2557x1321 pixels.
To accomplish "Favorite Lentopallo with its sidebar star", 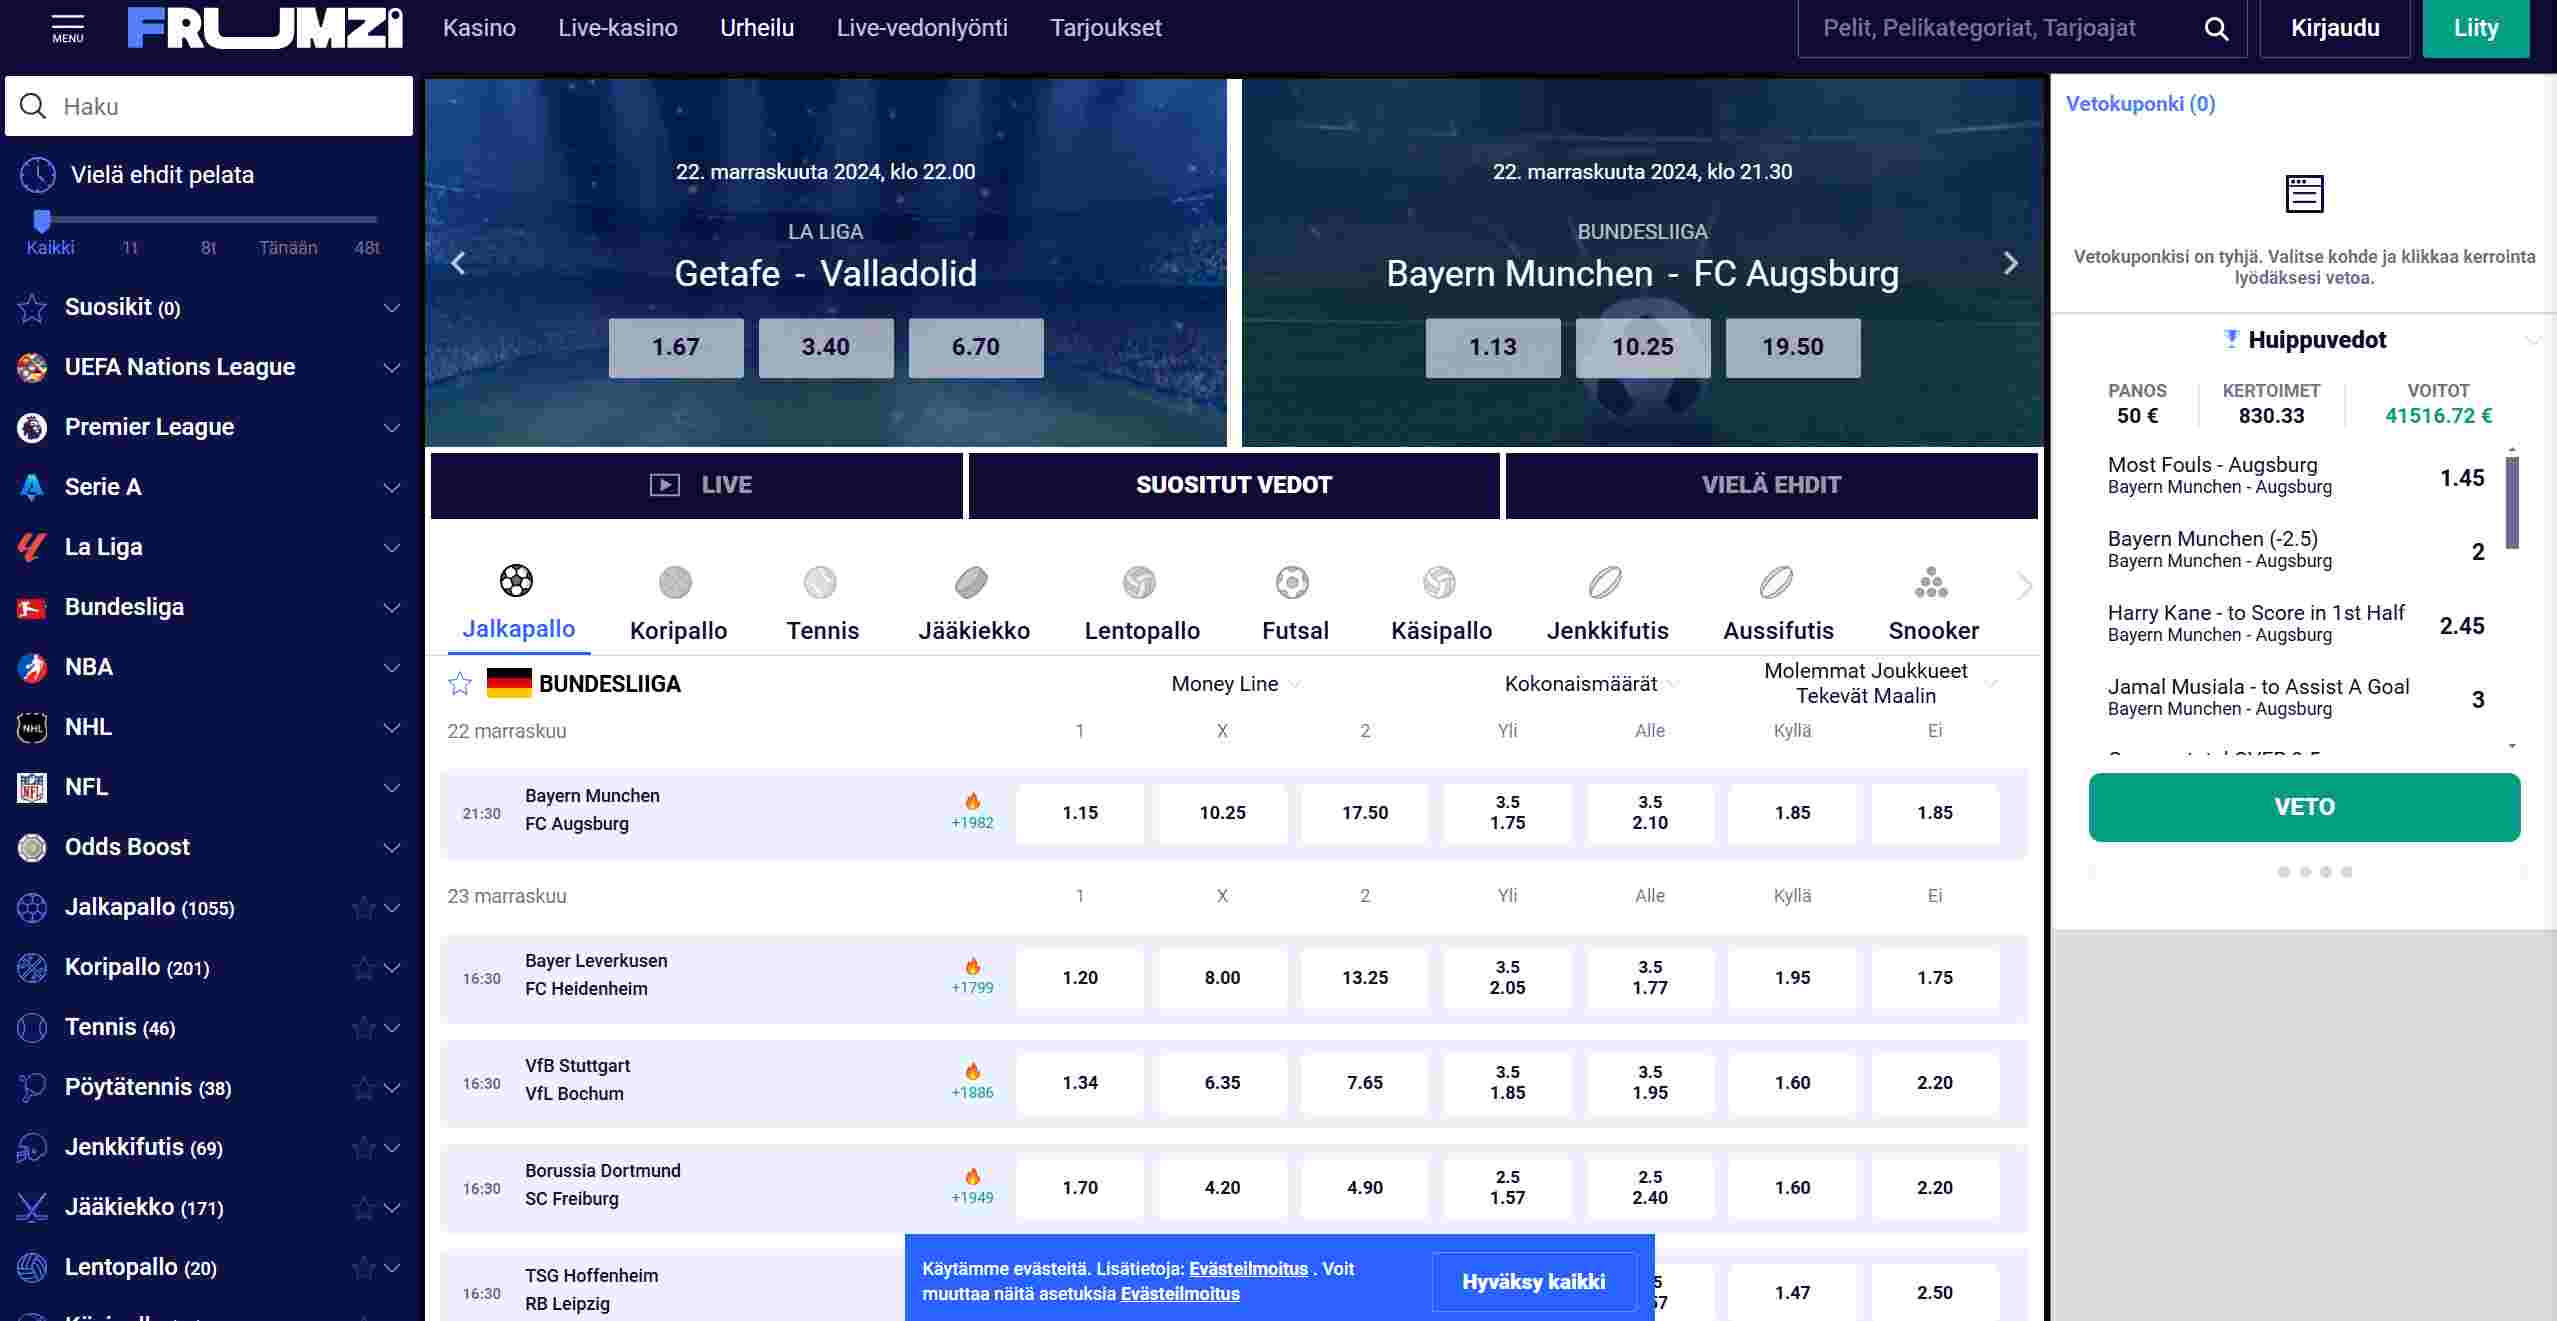I will 364,1268.
